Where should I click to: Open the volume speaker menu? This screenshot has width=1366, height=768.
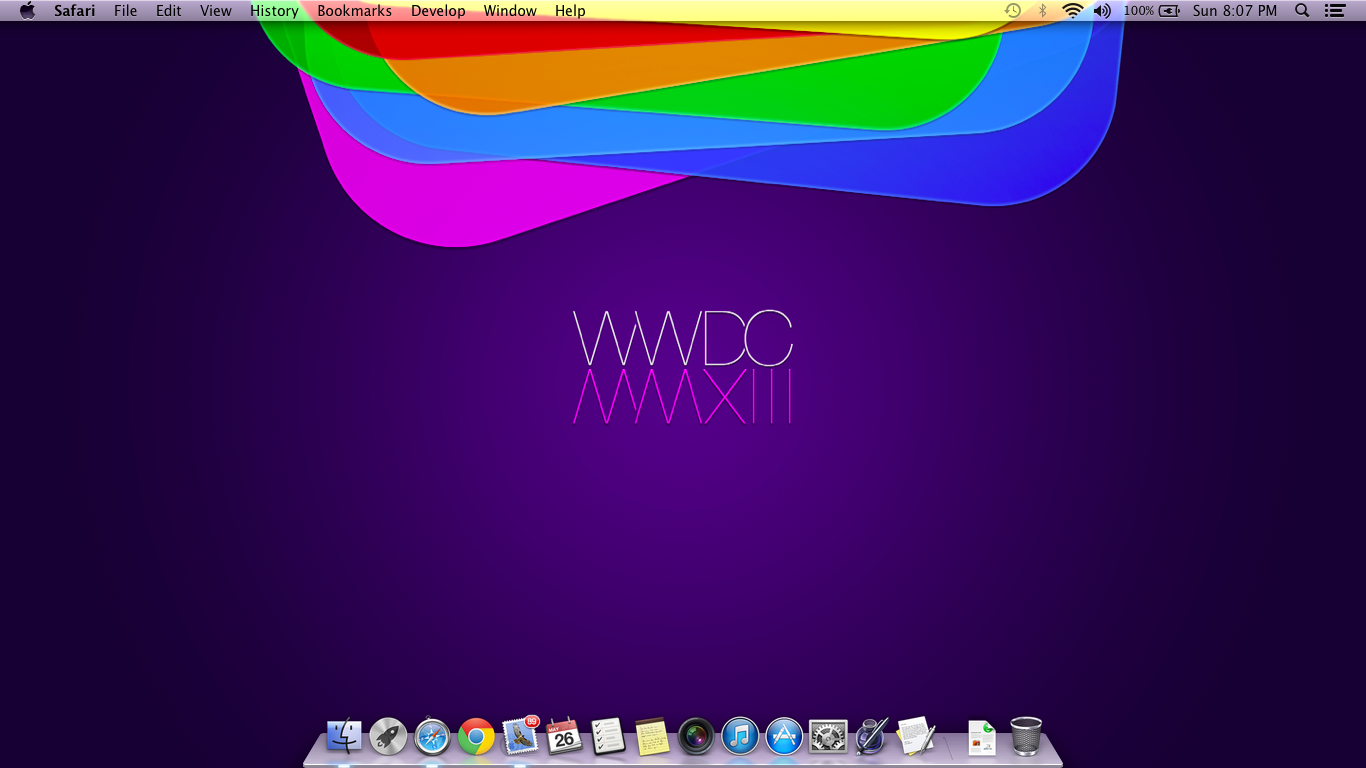click(x=1102, y=11)
